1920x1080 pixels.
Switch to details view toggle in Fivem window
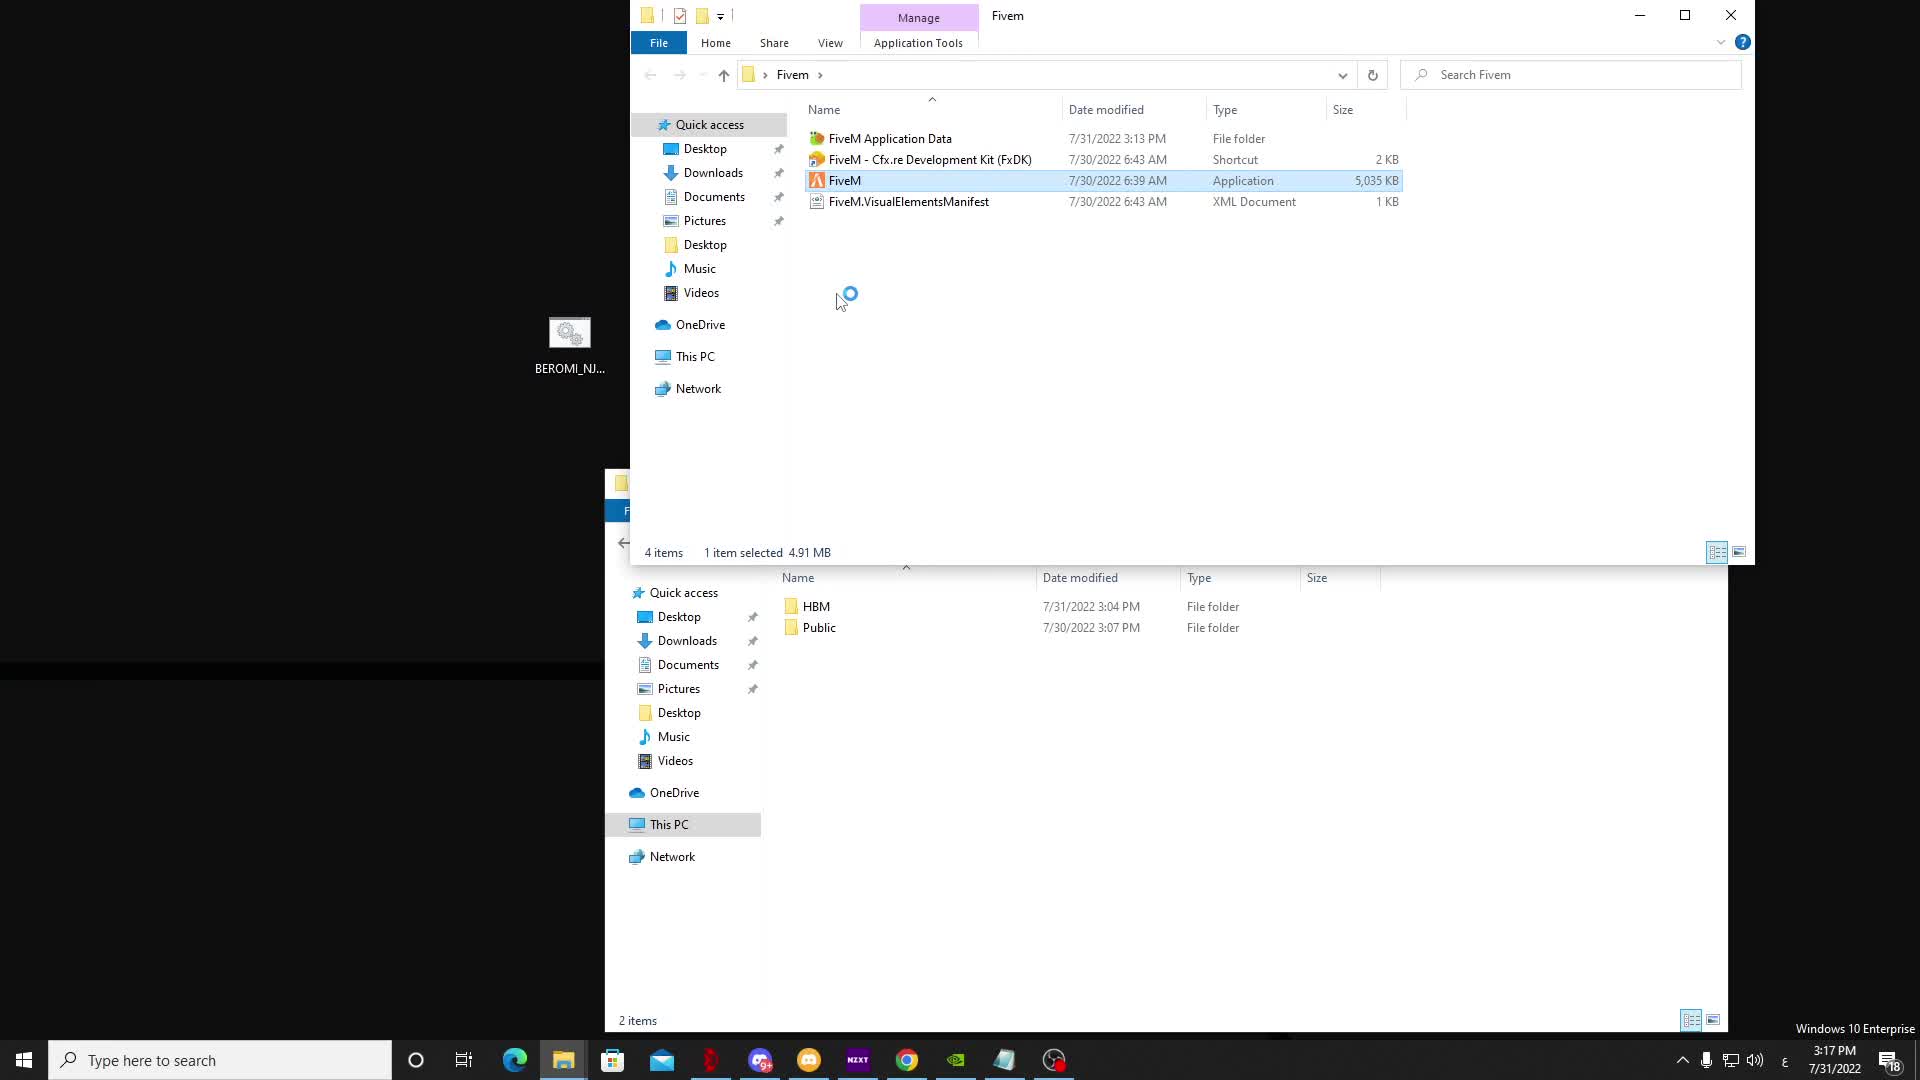[1716, 552]
